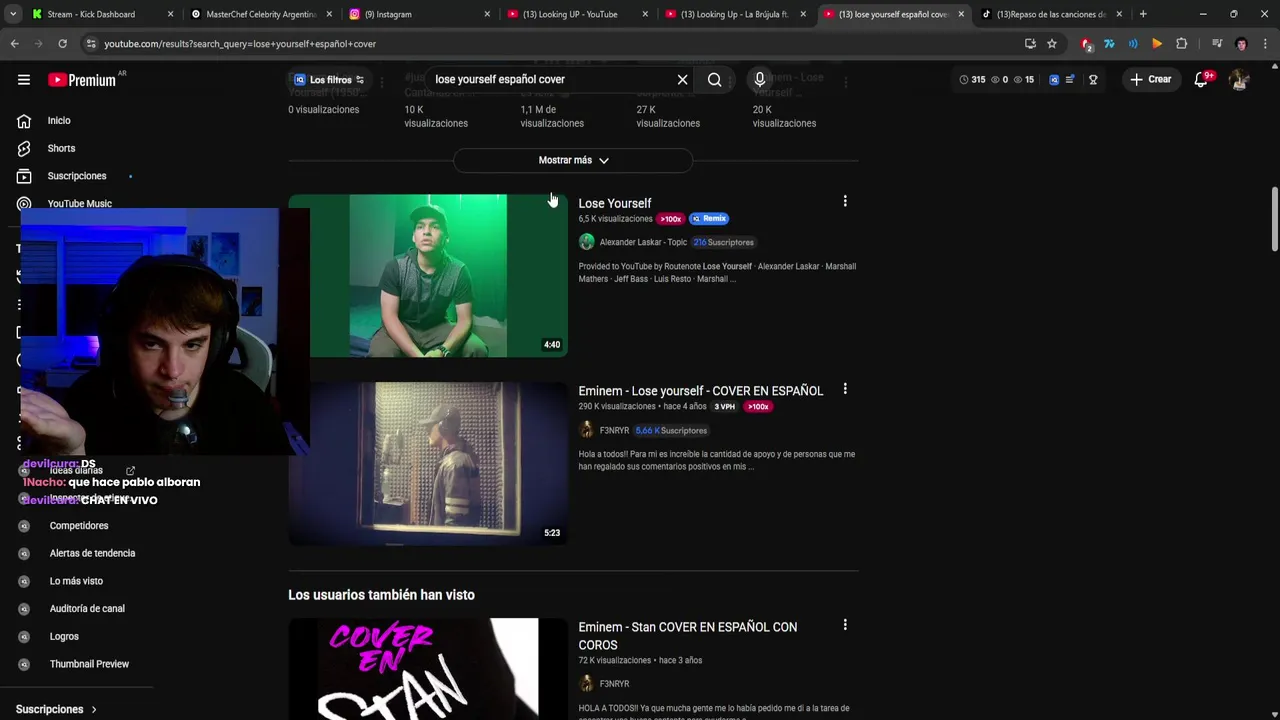Screen dimensions: 1280x720
Task: Open site information icon in the address bar
Action: (91, 44)
